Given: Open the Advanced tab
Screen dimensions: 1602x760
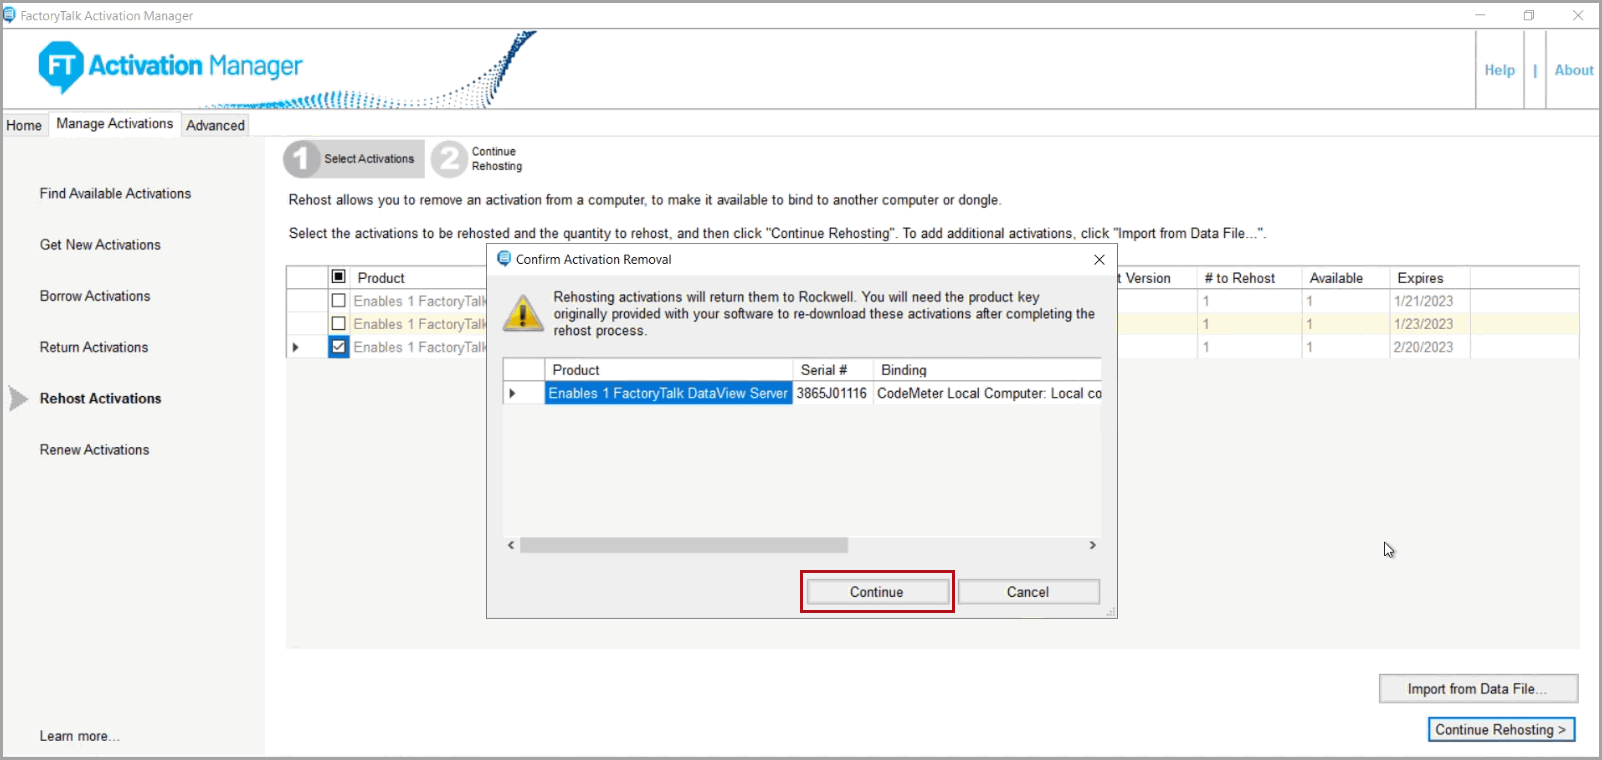Looking at the screenshot, I should pos(215,125).
